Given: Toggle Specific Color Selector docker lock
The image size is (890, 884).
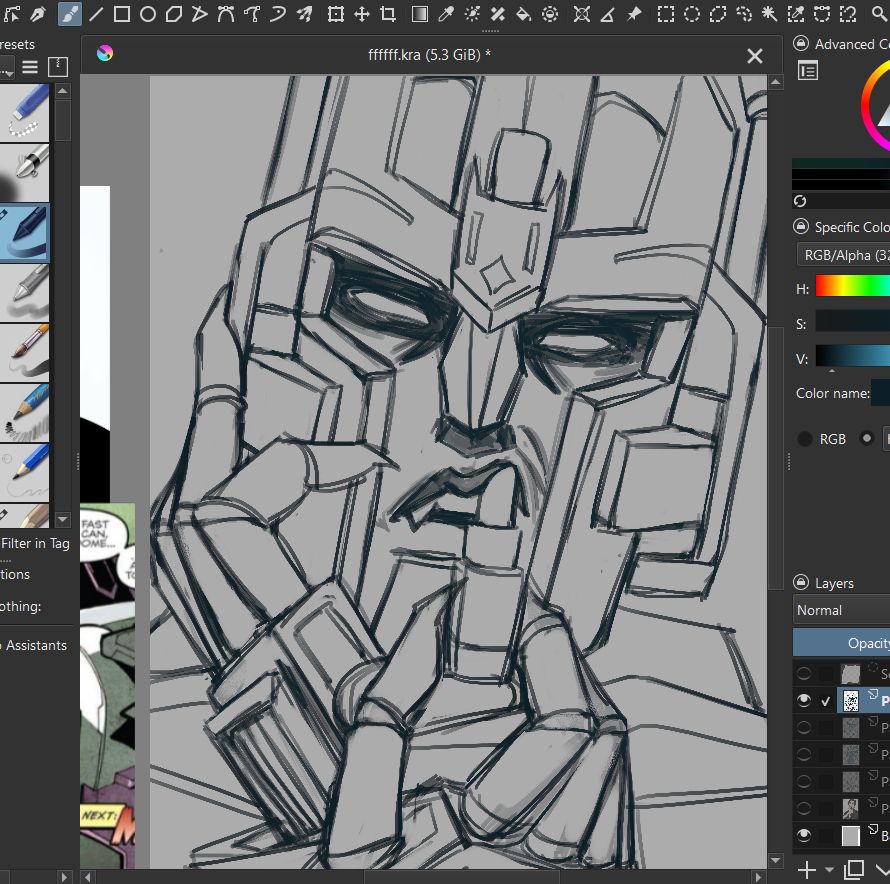Looking at the screenshot, I should (x=801, y=227).
